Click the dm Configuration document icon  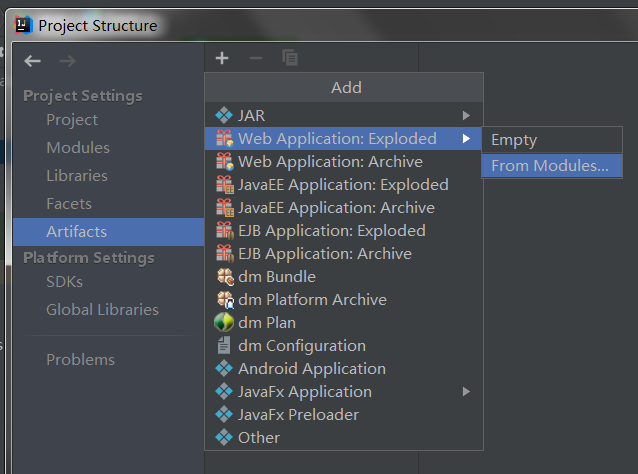click(224, 345)
